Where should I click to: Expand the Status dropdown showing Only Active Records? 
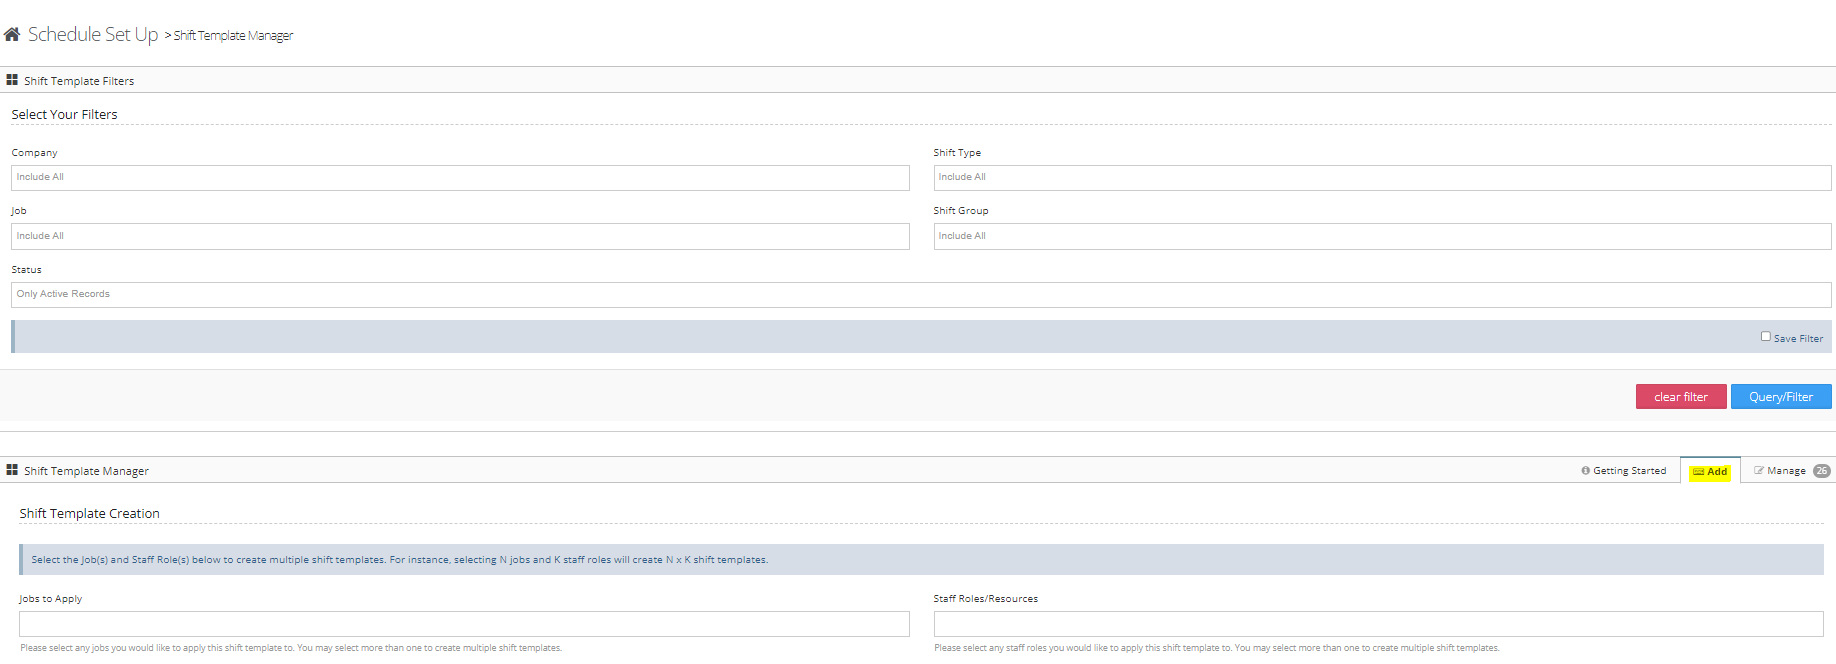coord(920,295)
